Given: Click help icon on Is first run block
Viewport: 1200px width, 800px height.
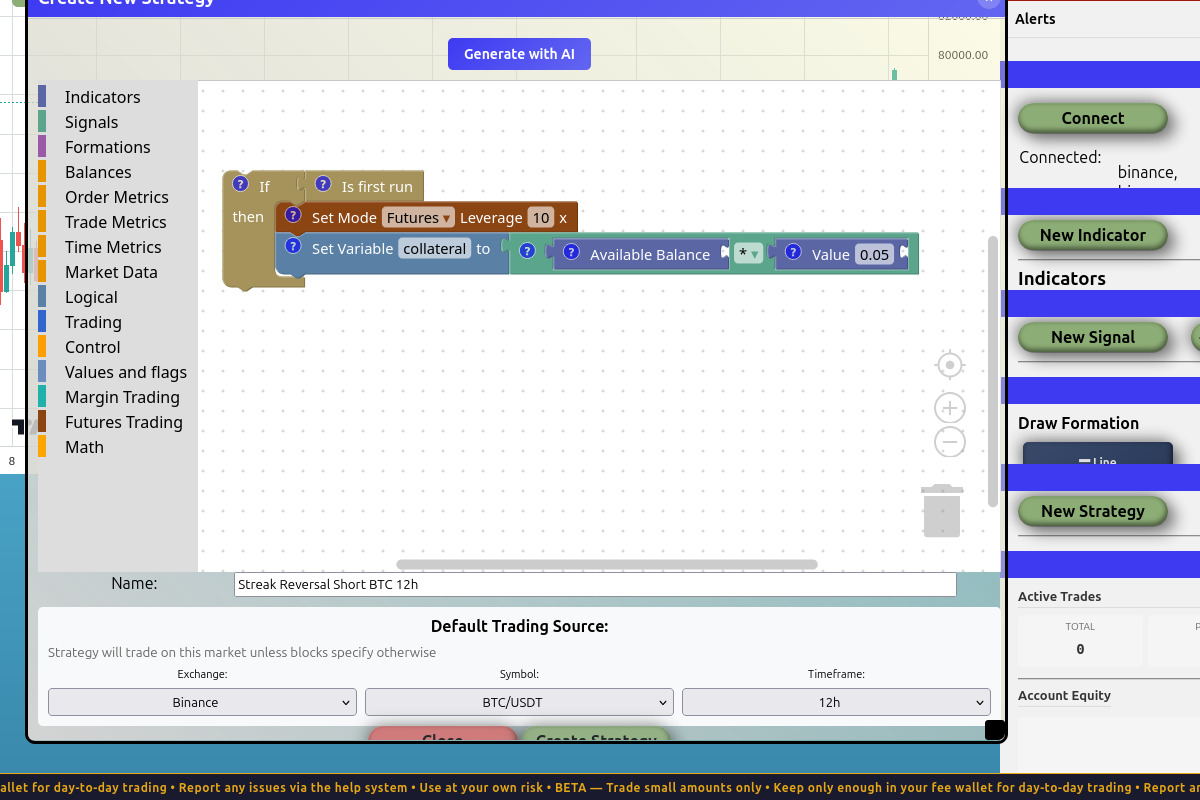Looking at the screenshot, I should pos(323,184).
